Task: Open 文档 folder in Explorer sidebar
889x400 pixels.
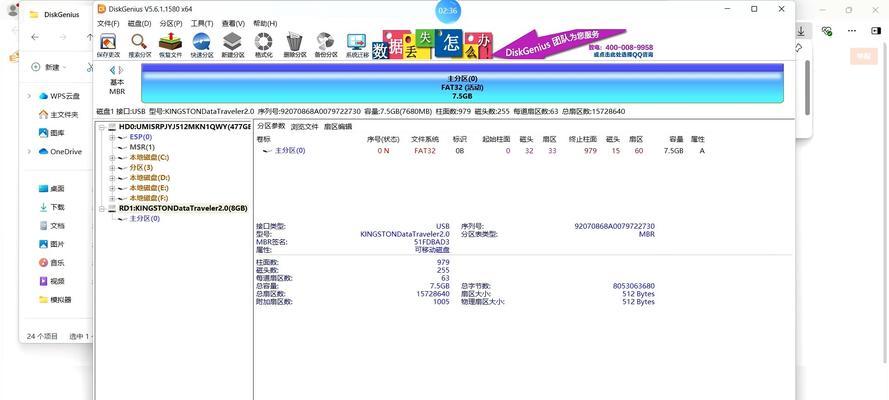Action: point(52,225)
